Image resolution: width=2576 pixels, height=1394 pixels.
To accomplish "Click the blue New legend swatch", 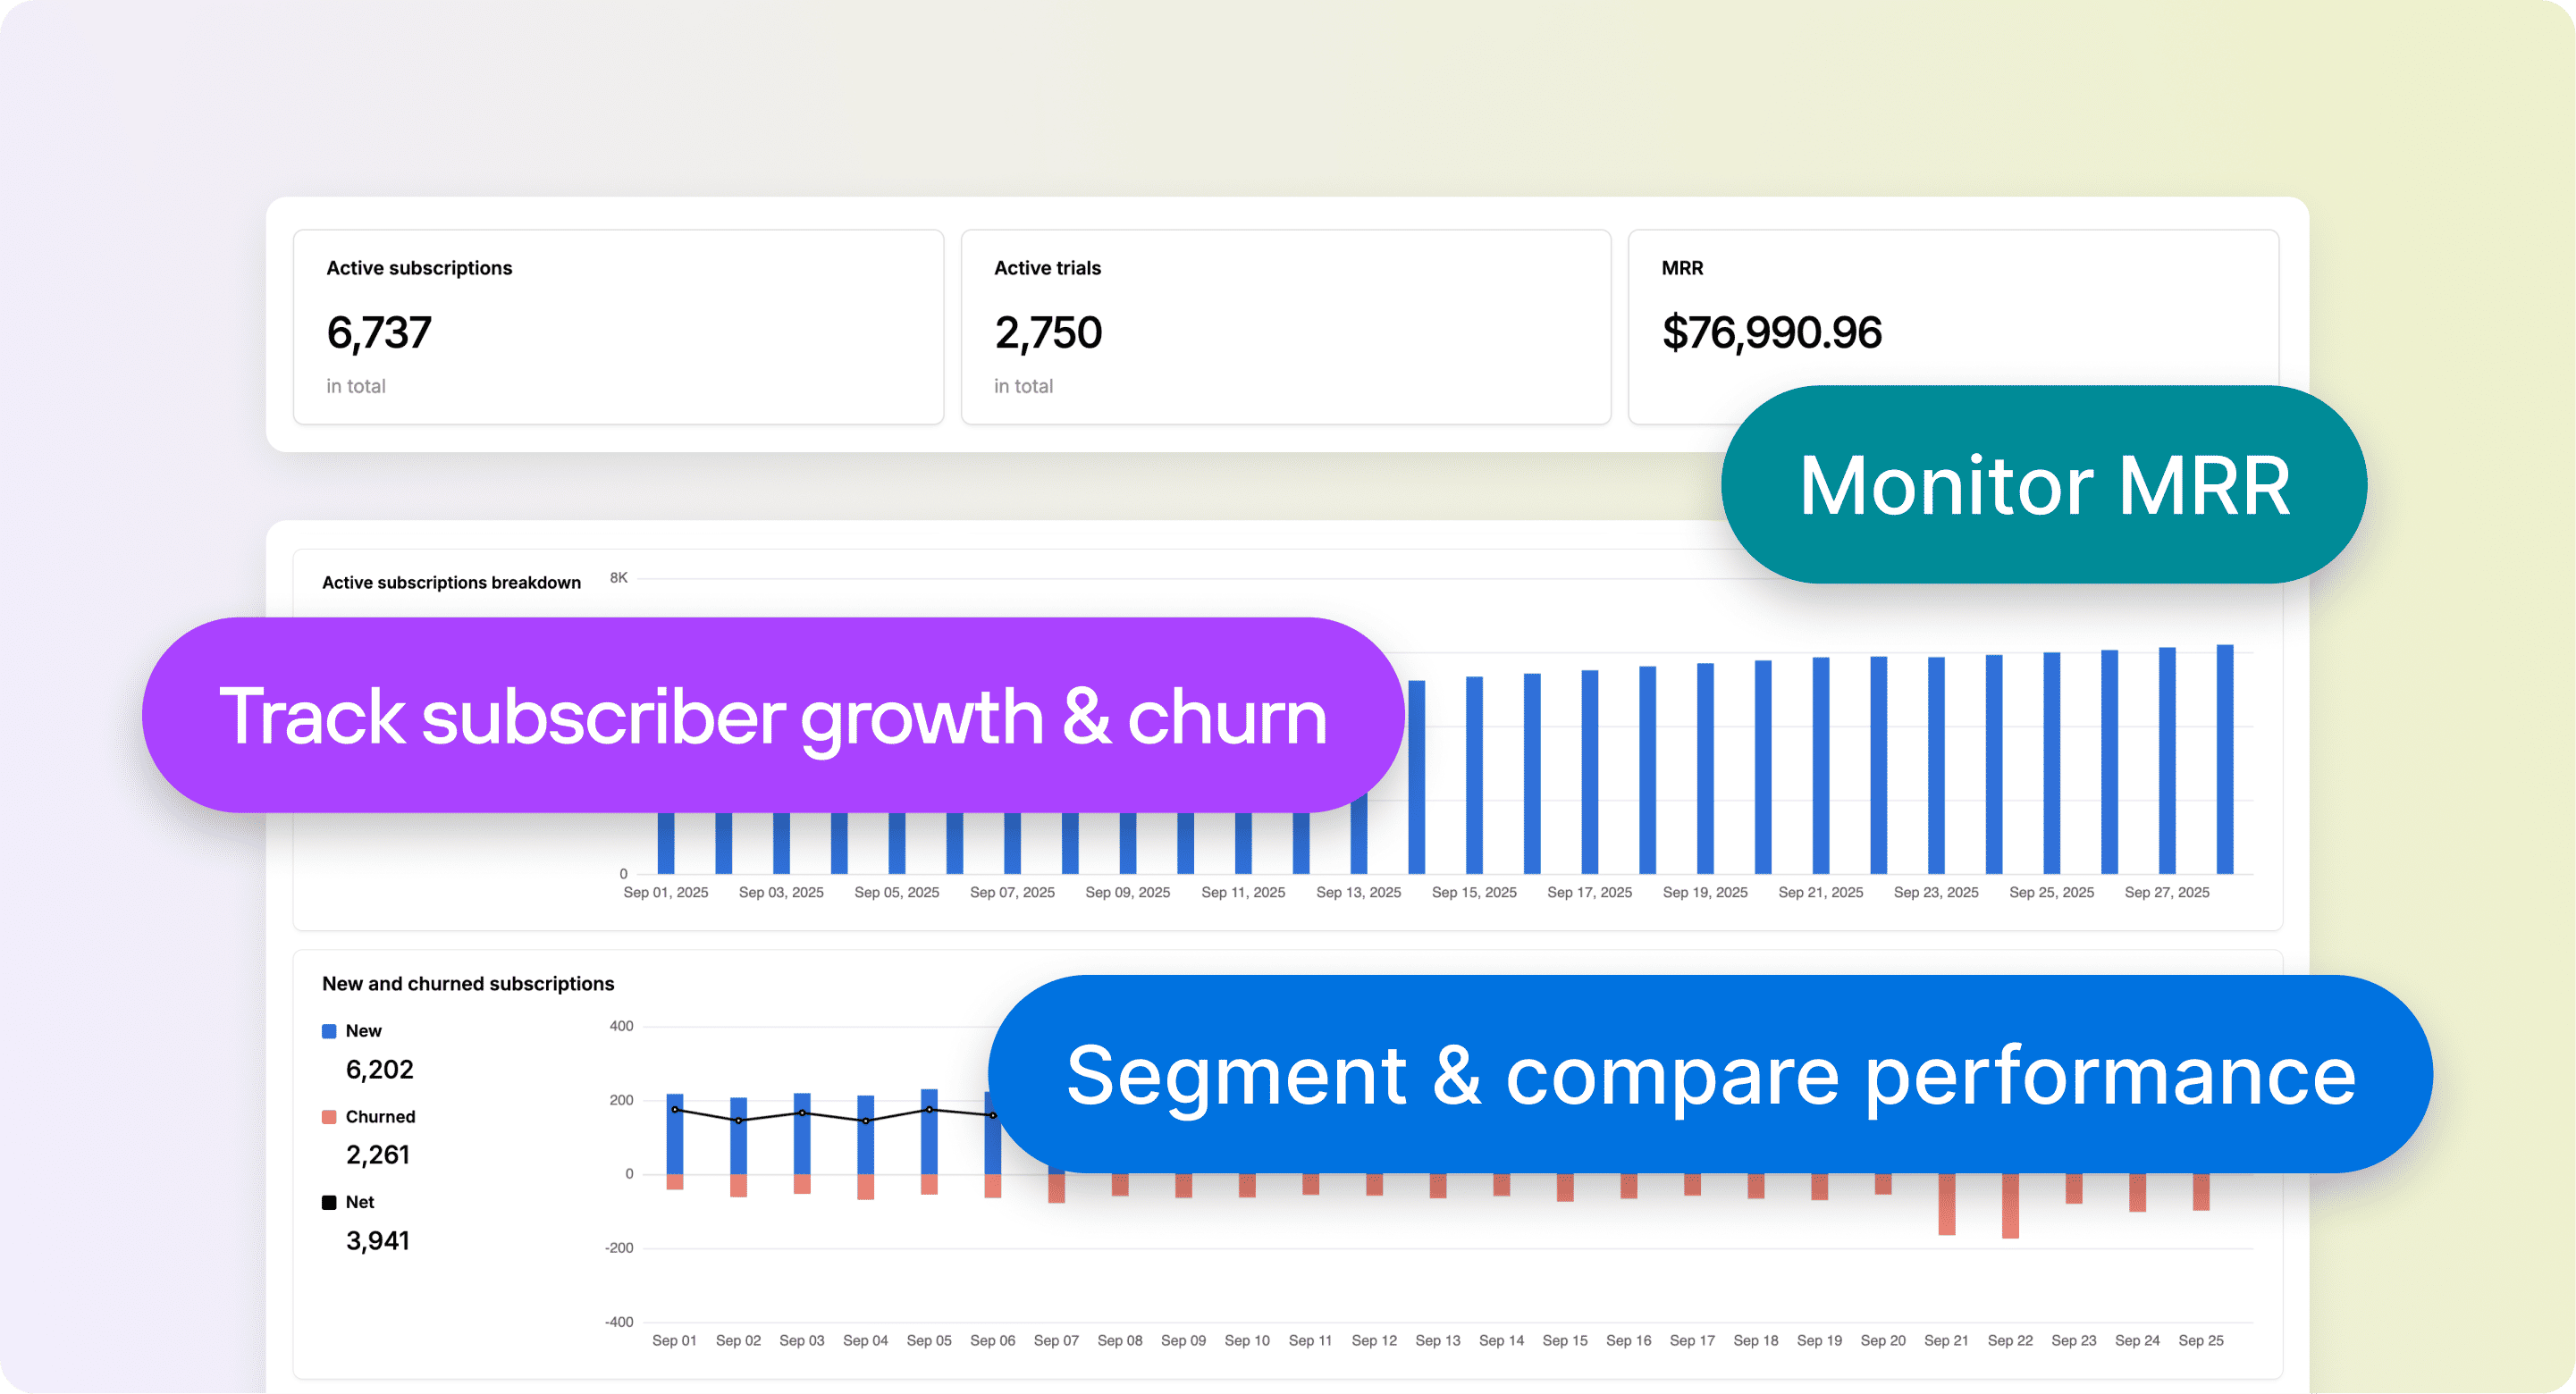I will tap(329, 1031).
